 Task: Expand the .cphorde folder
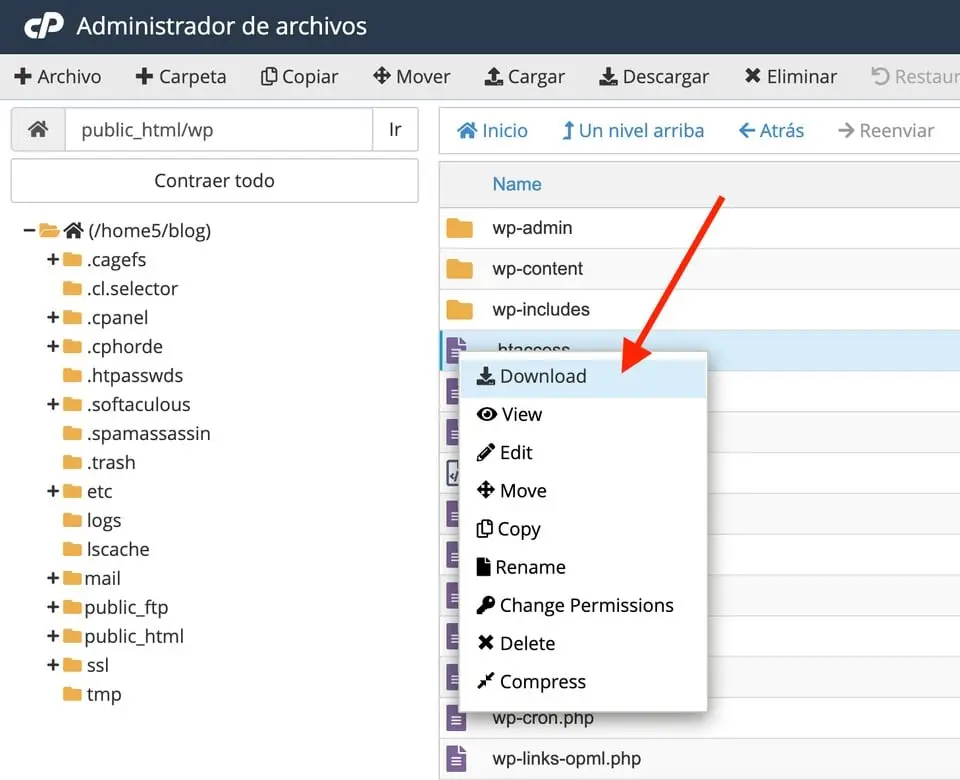click(x=53, y=347)
